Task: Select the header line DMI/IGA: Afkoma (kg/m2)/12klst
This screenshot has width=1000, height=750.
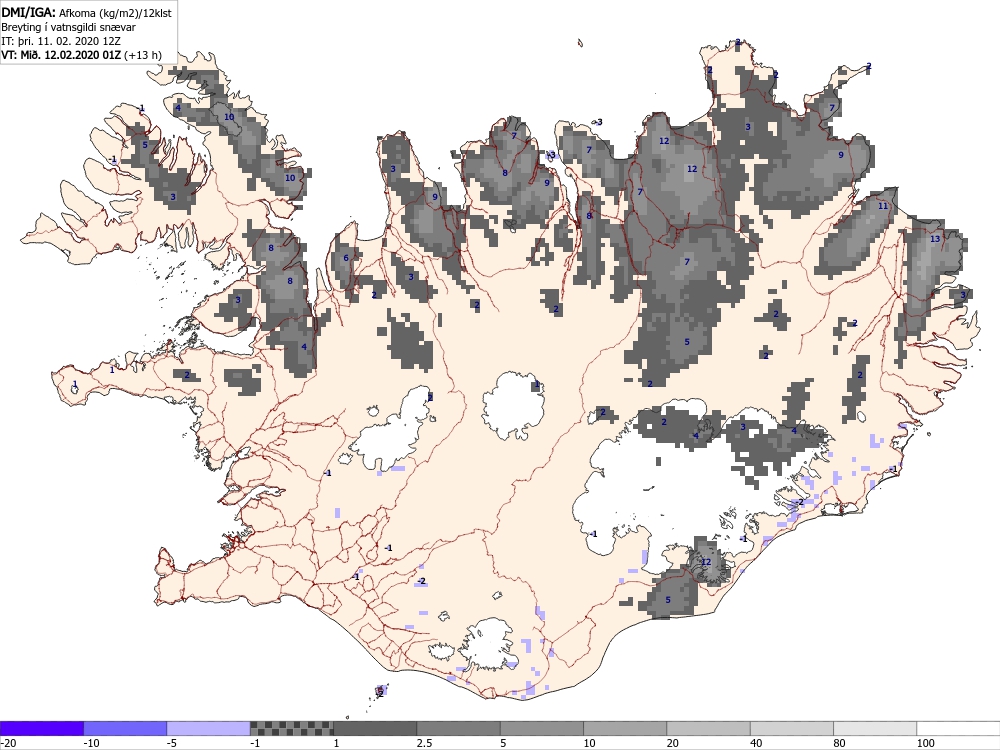Action: 86,12
